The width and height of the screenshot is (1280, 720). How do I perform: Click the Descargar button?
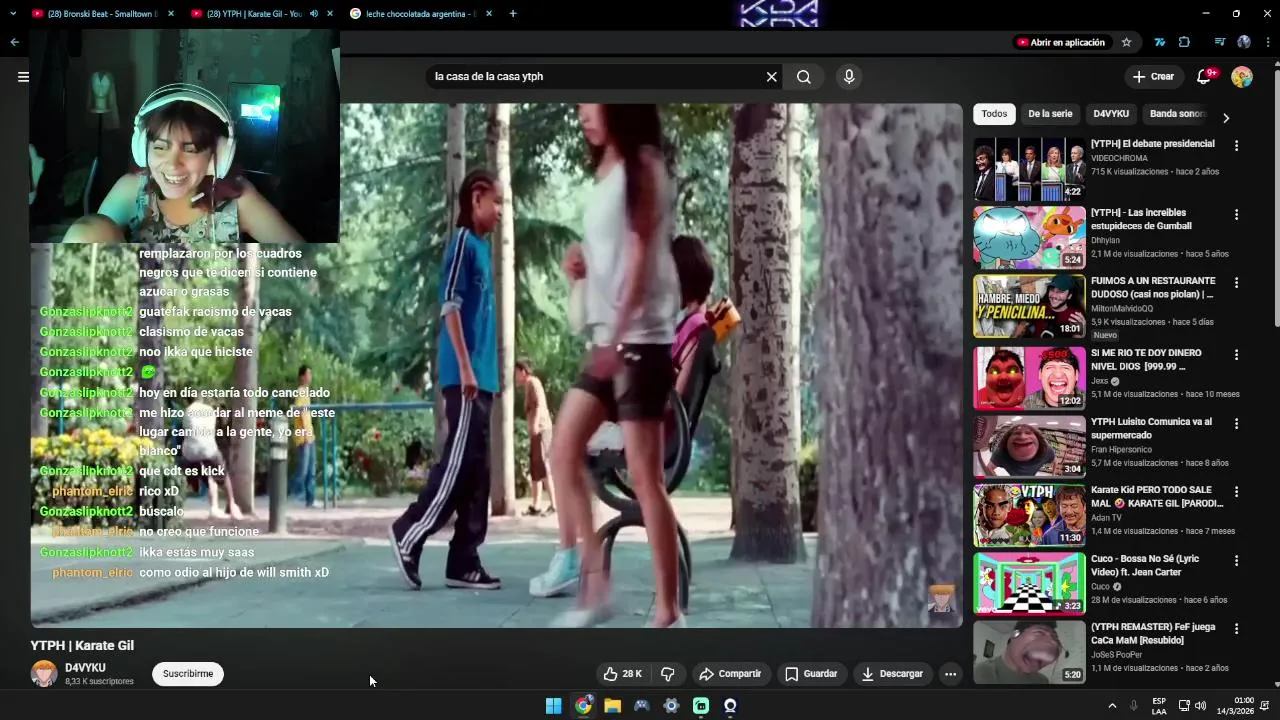pos(892,674)
